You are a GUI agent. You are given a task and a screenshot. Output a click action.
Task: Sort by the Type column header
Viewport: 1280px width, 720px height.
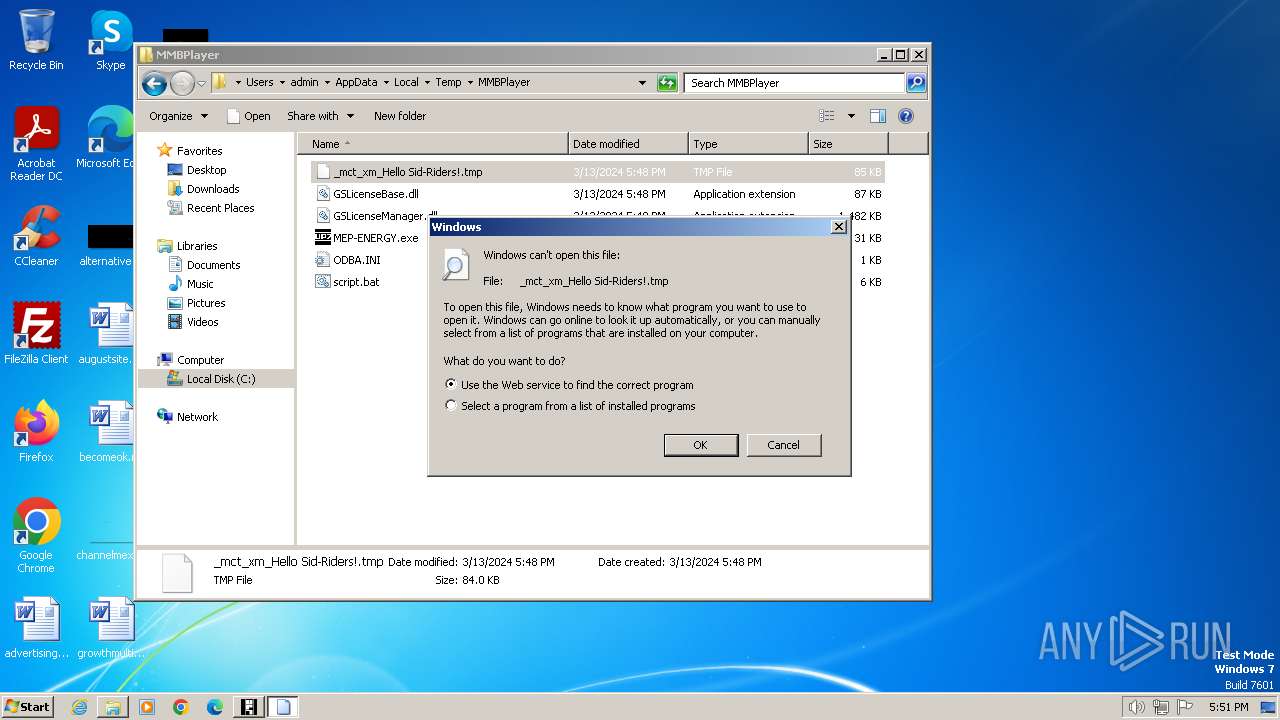(x=748, y=144)
